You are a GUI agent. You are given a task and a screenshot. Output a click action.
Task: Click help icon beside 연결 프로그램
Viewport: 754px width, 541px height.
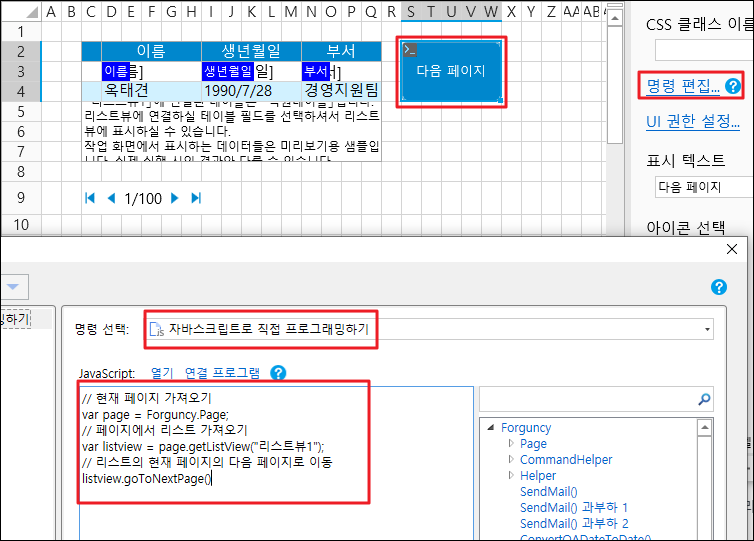coord(278,372)
